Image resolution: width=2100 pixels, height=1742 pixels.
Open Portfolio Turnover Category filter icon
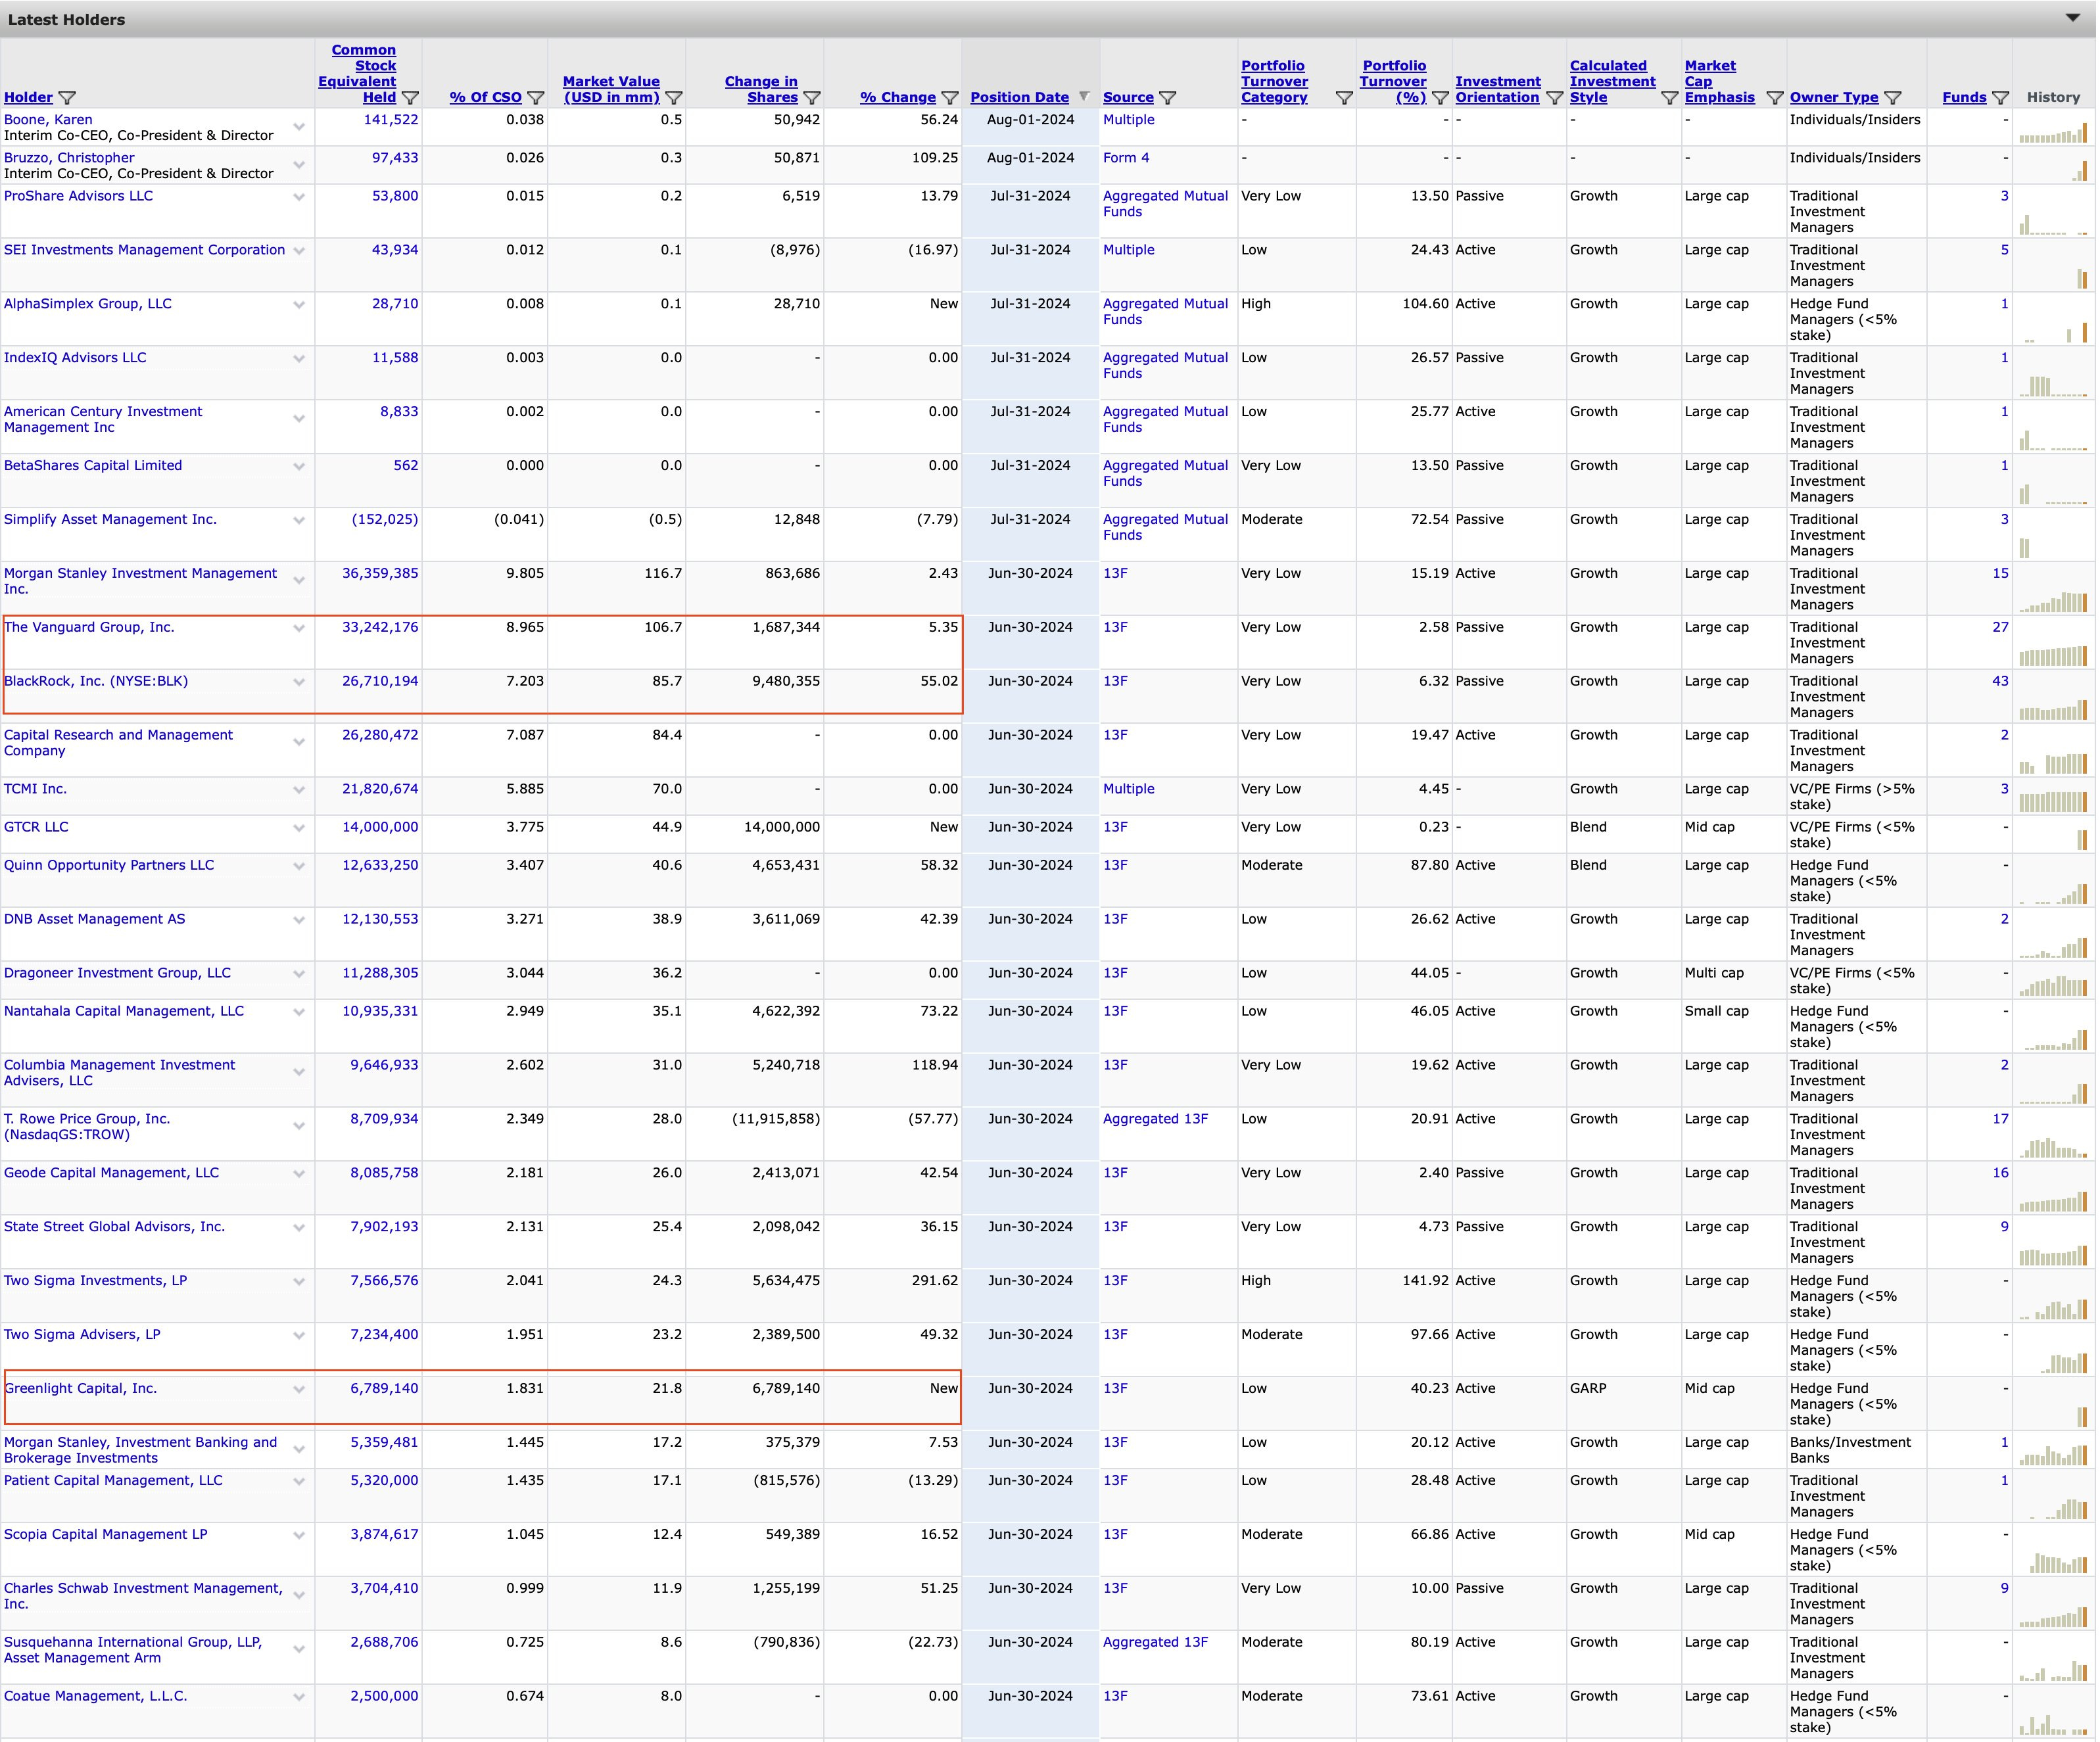tap(1344, 98)
